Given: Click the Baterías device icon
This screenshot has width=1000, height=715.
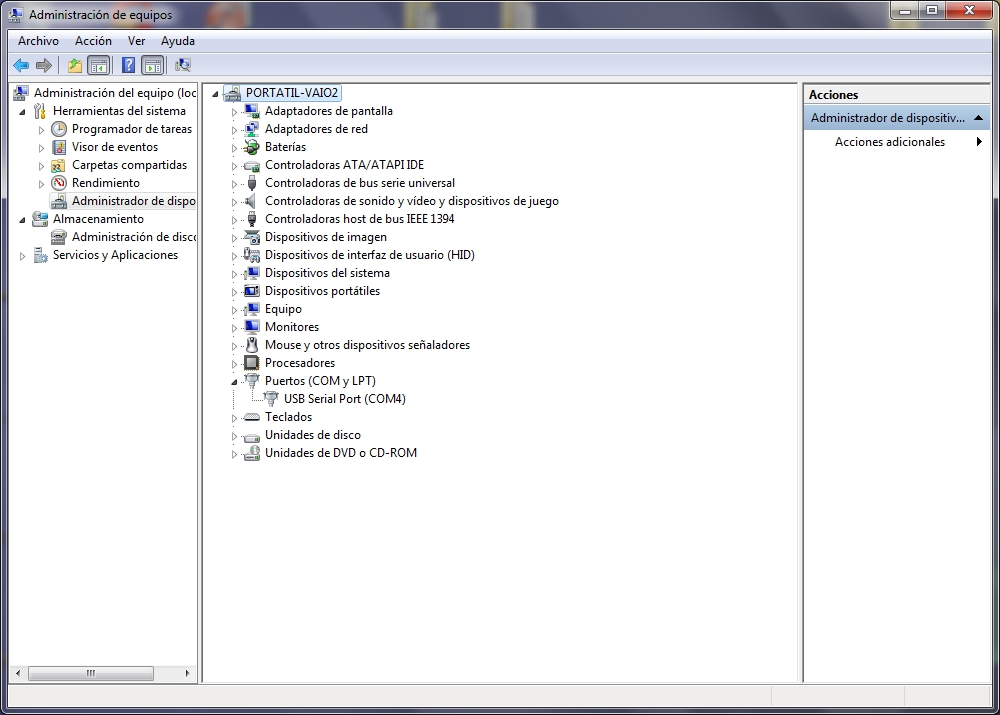Looking at the screenshot, I should (253, 147).
